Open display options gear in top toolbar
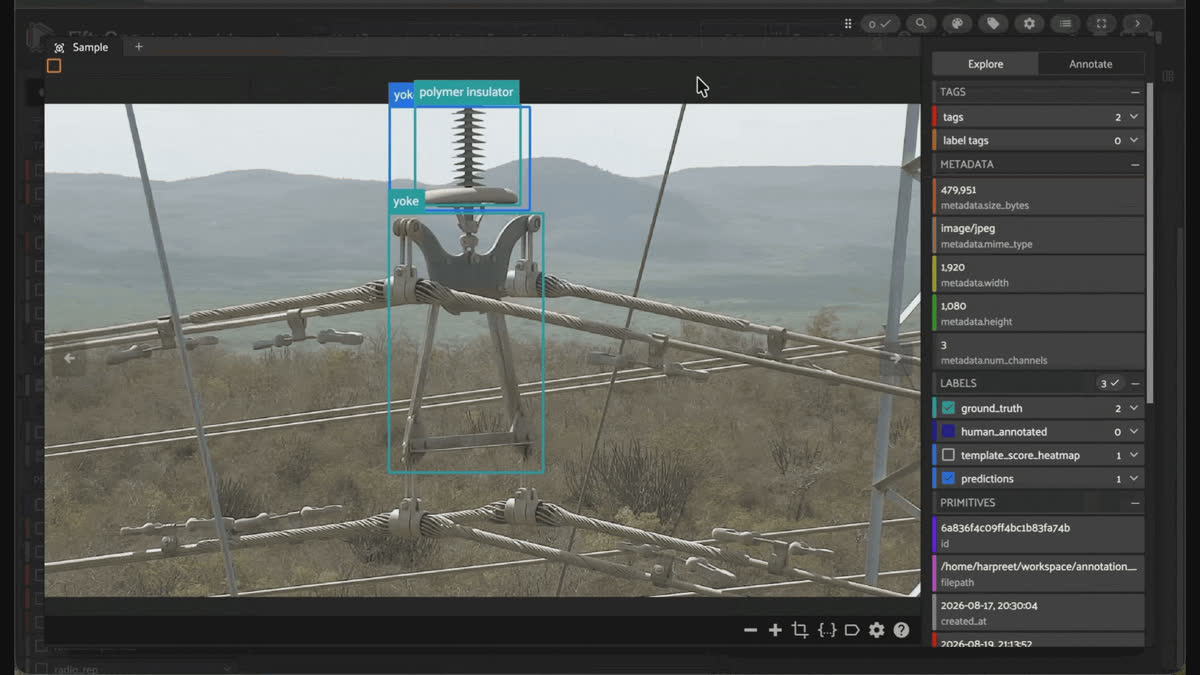This screenshot has width=1200, height=675. click(x=1029, y=24)
